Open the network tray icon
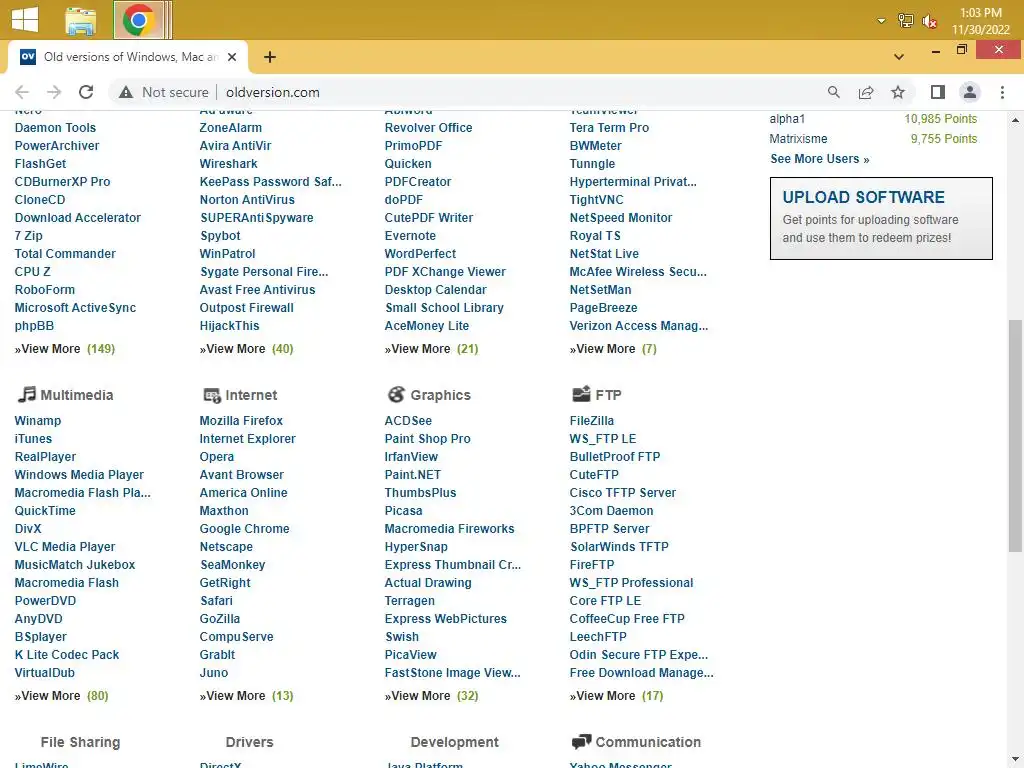This screenshot has width=1024, height=768. (x=905, y=21)
